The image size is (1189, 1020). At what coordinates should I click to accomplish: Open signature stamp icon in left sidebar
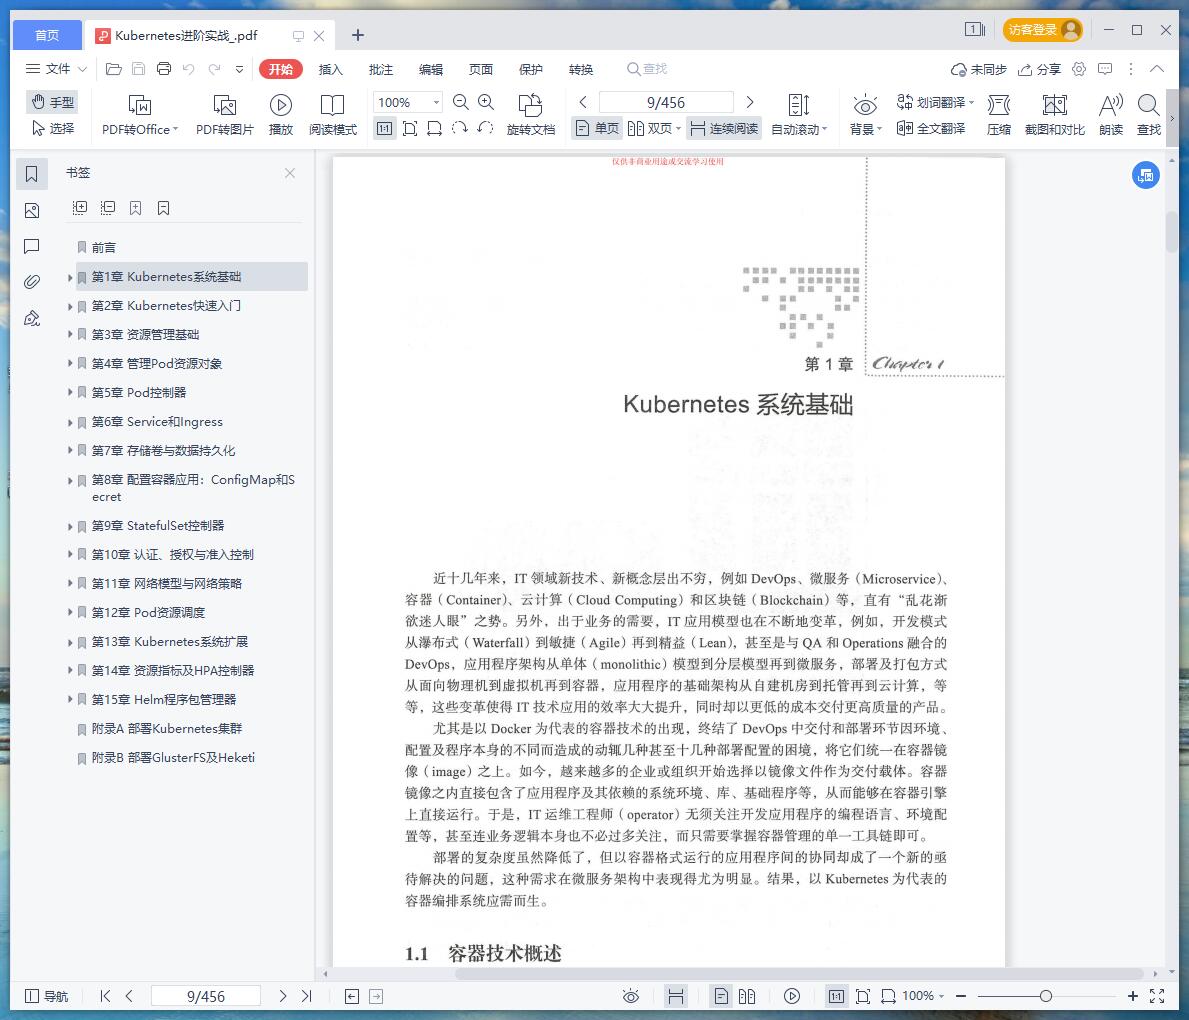pyautogui.click(x=32, y=319)
